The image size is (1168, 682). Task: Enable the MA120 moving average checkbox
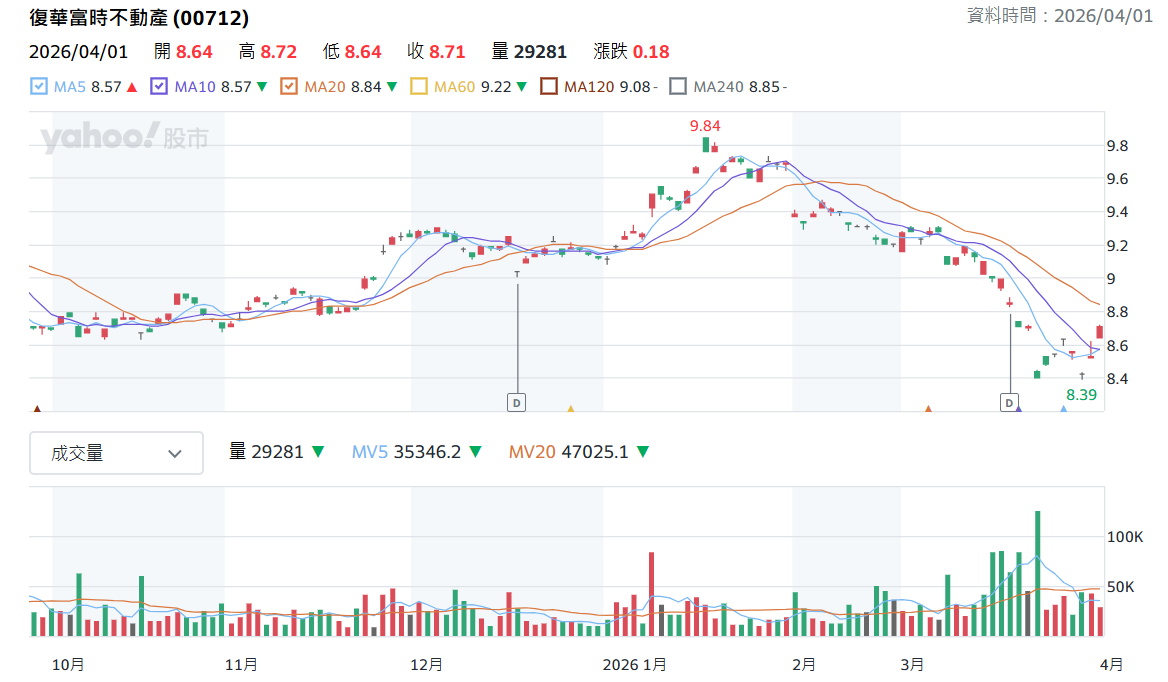pos(549,86)
